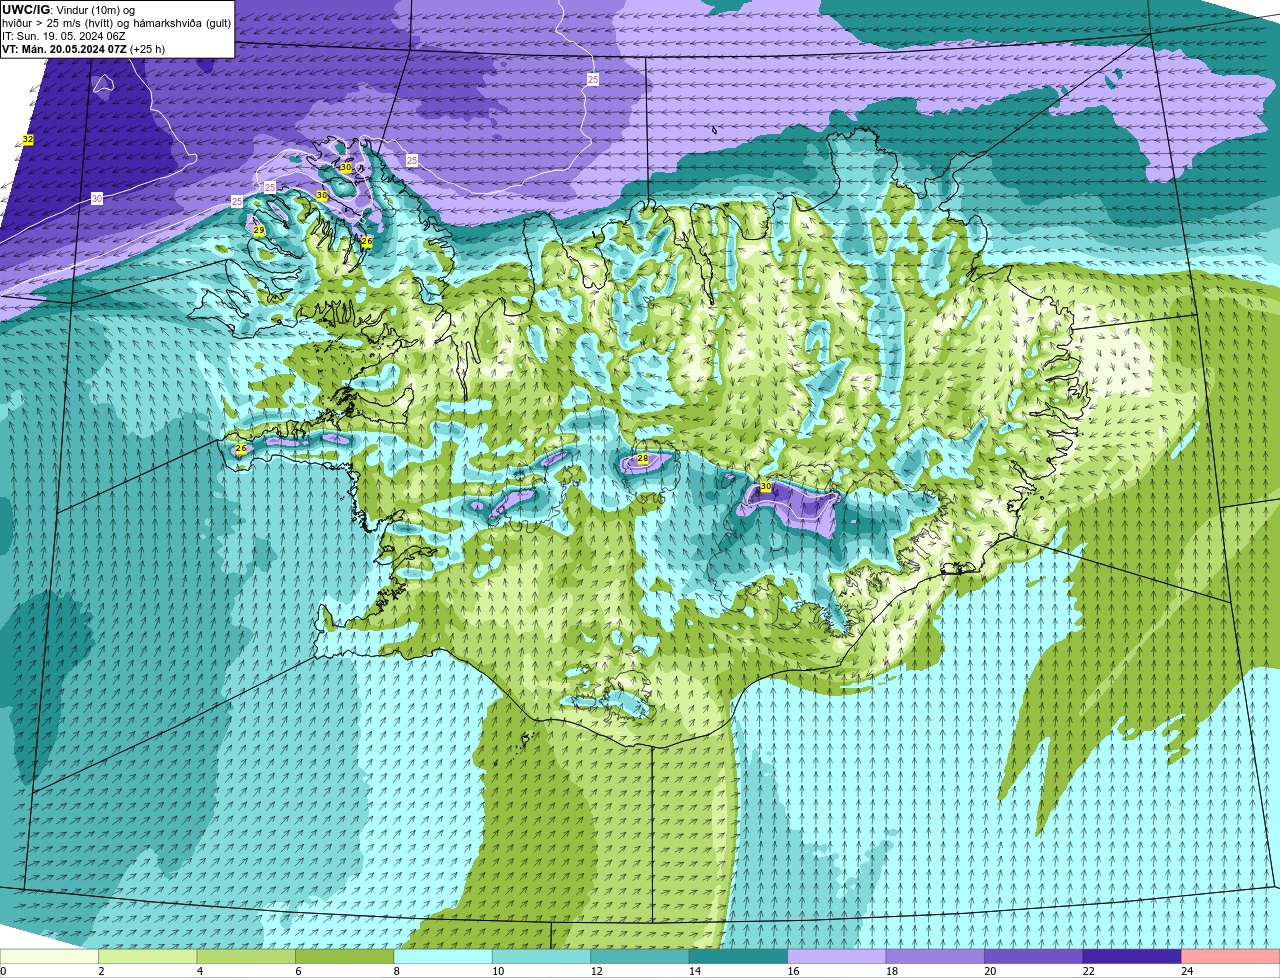This screenshot has width=1280, height=978.
Task: Click the yellow "32" peak gust label
Action: [x=28, y=139]
